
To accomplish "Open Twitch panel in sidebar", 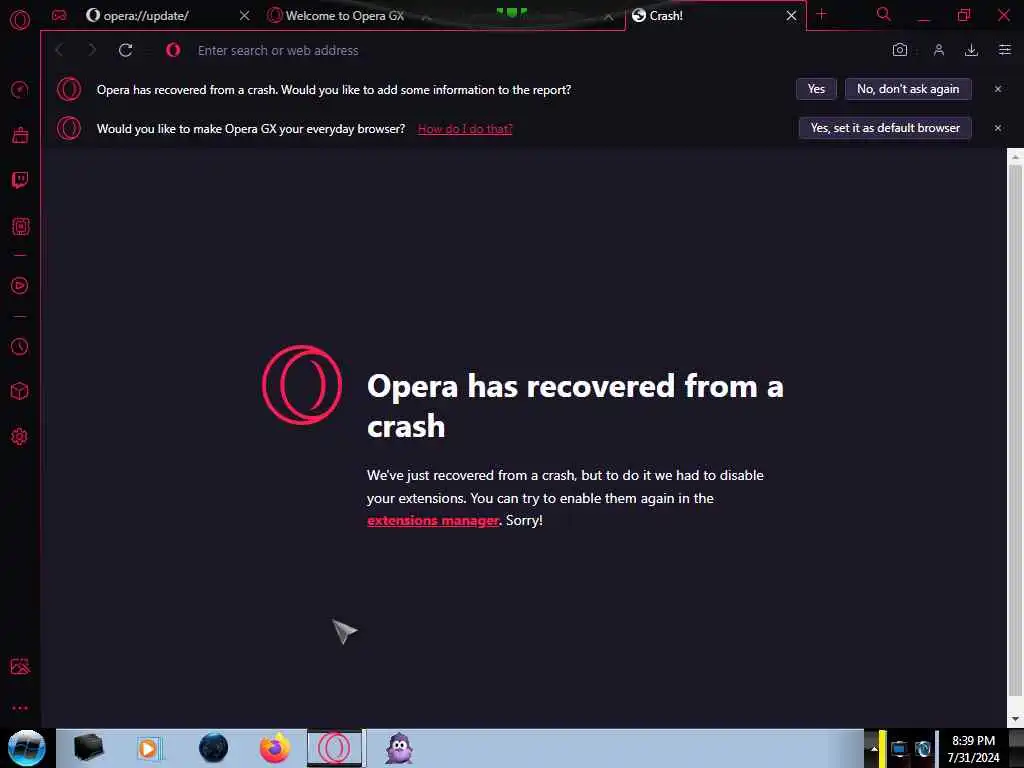I will pos(20,180).
